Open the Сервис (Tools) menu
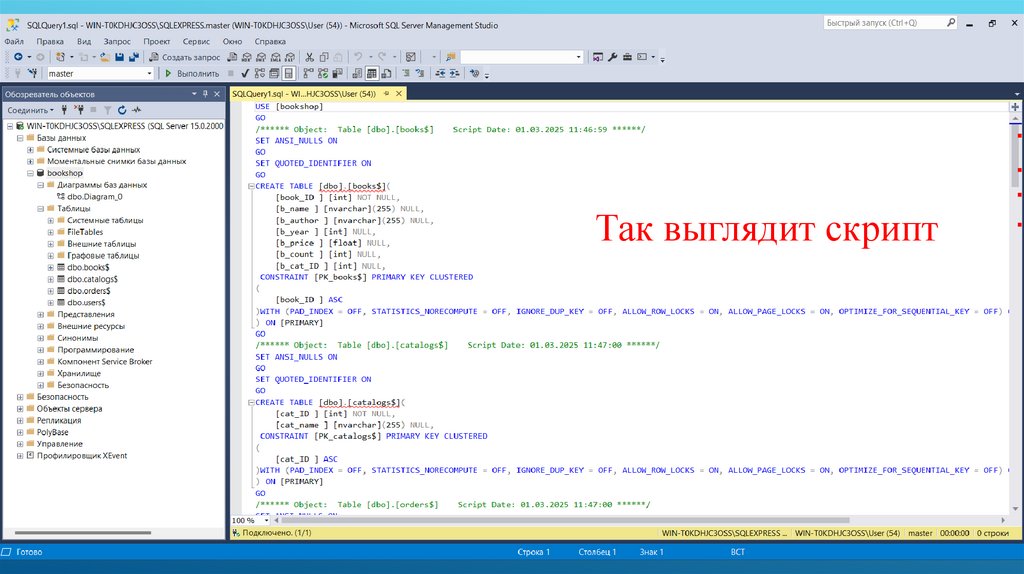This screenshot has height=574, width=1024. click(x=196, y=41)
